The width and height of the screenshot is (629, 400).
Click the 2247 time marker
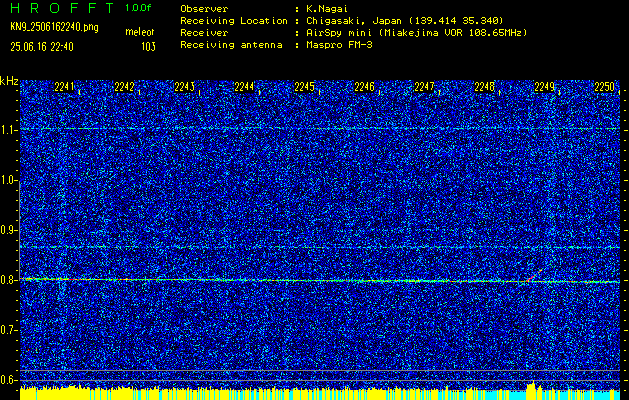[424, 87]
